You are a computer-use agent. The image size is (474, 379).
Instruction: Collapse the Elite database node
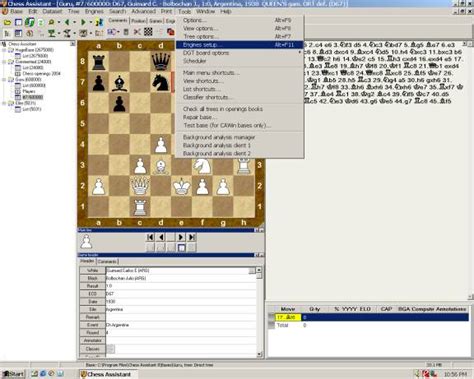4,103
